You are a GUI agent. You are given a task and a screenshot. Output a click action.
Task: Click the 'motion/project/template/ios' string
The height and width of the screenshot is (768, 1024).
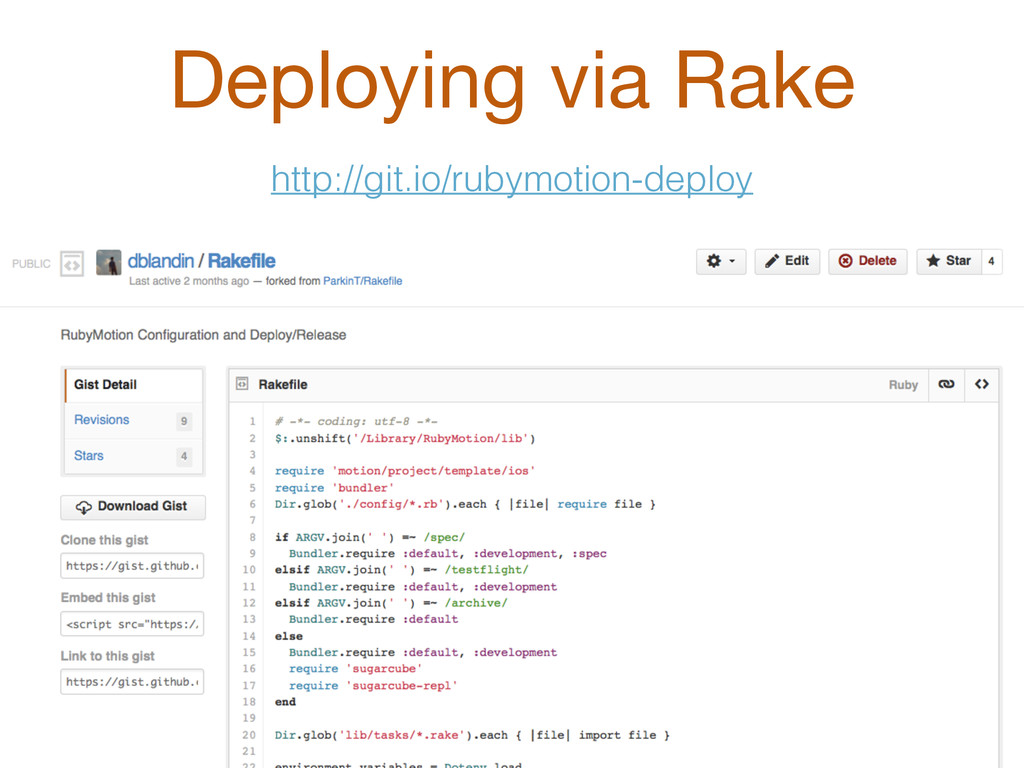point(433,471)
